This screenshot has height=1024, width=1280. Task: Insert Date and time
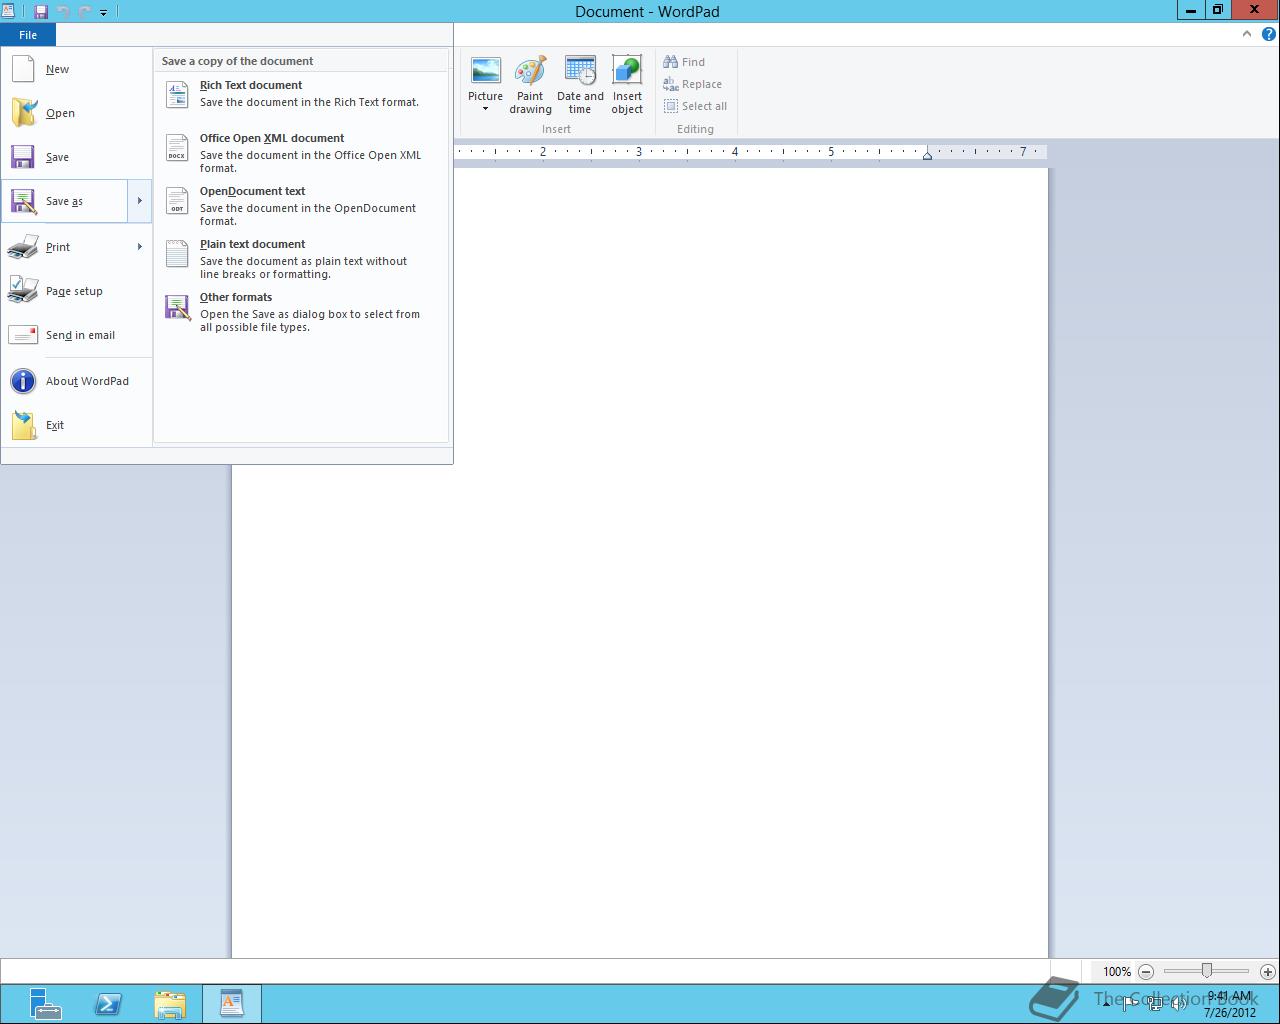coord(580,85)
